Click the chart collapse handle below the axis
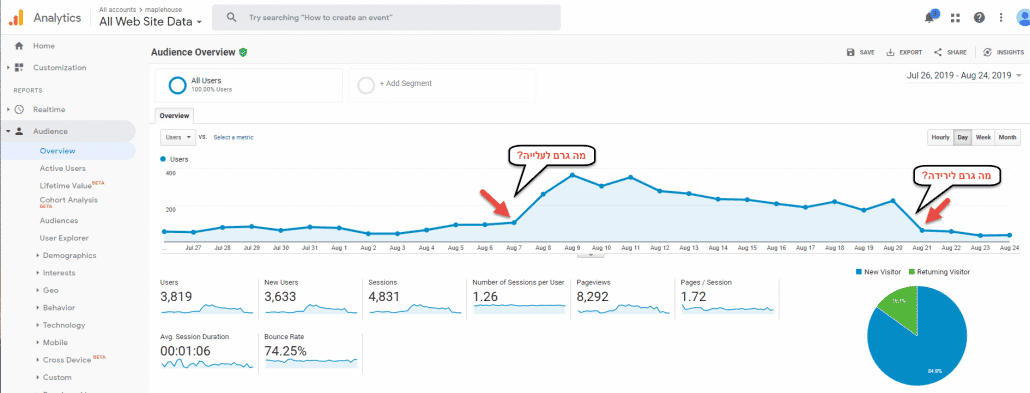 (x=590, y=255)
